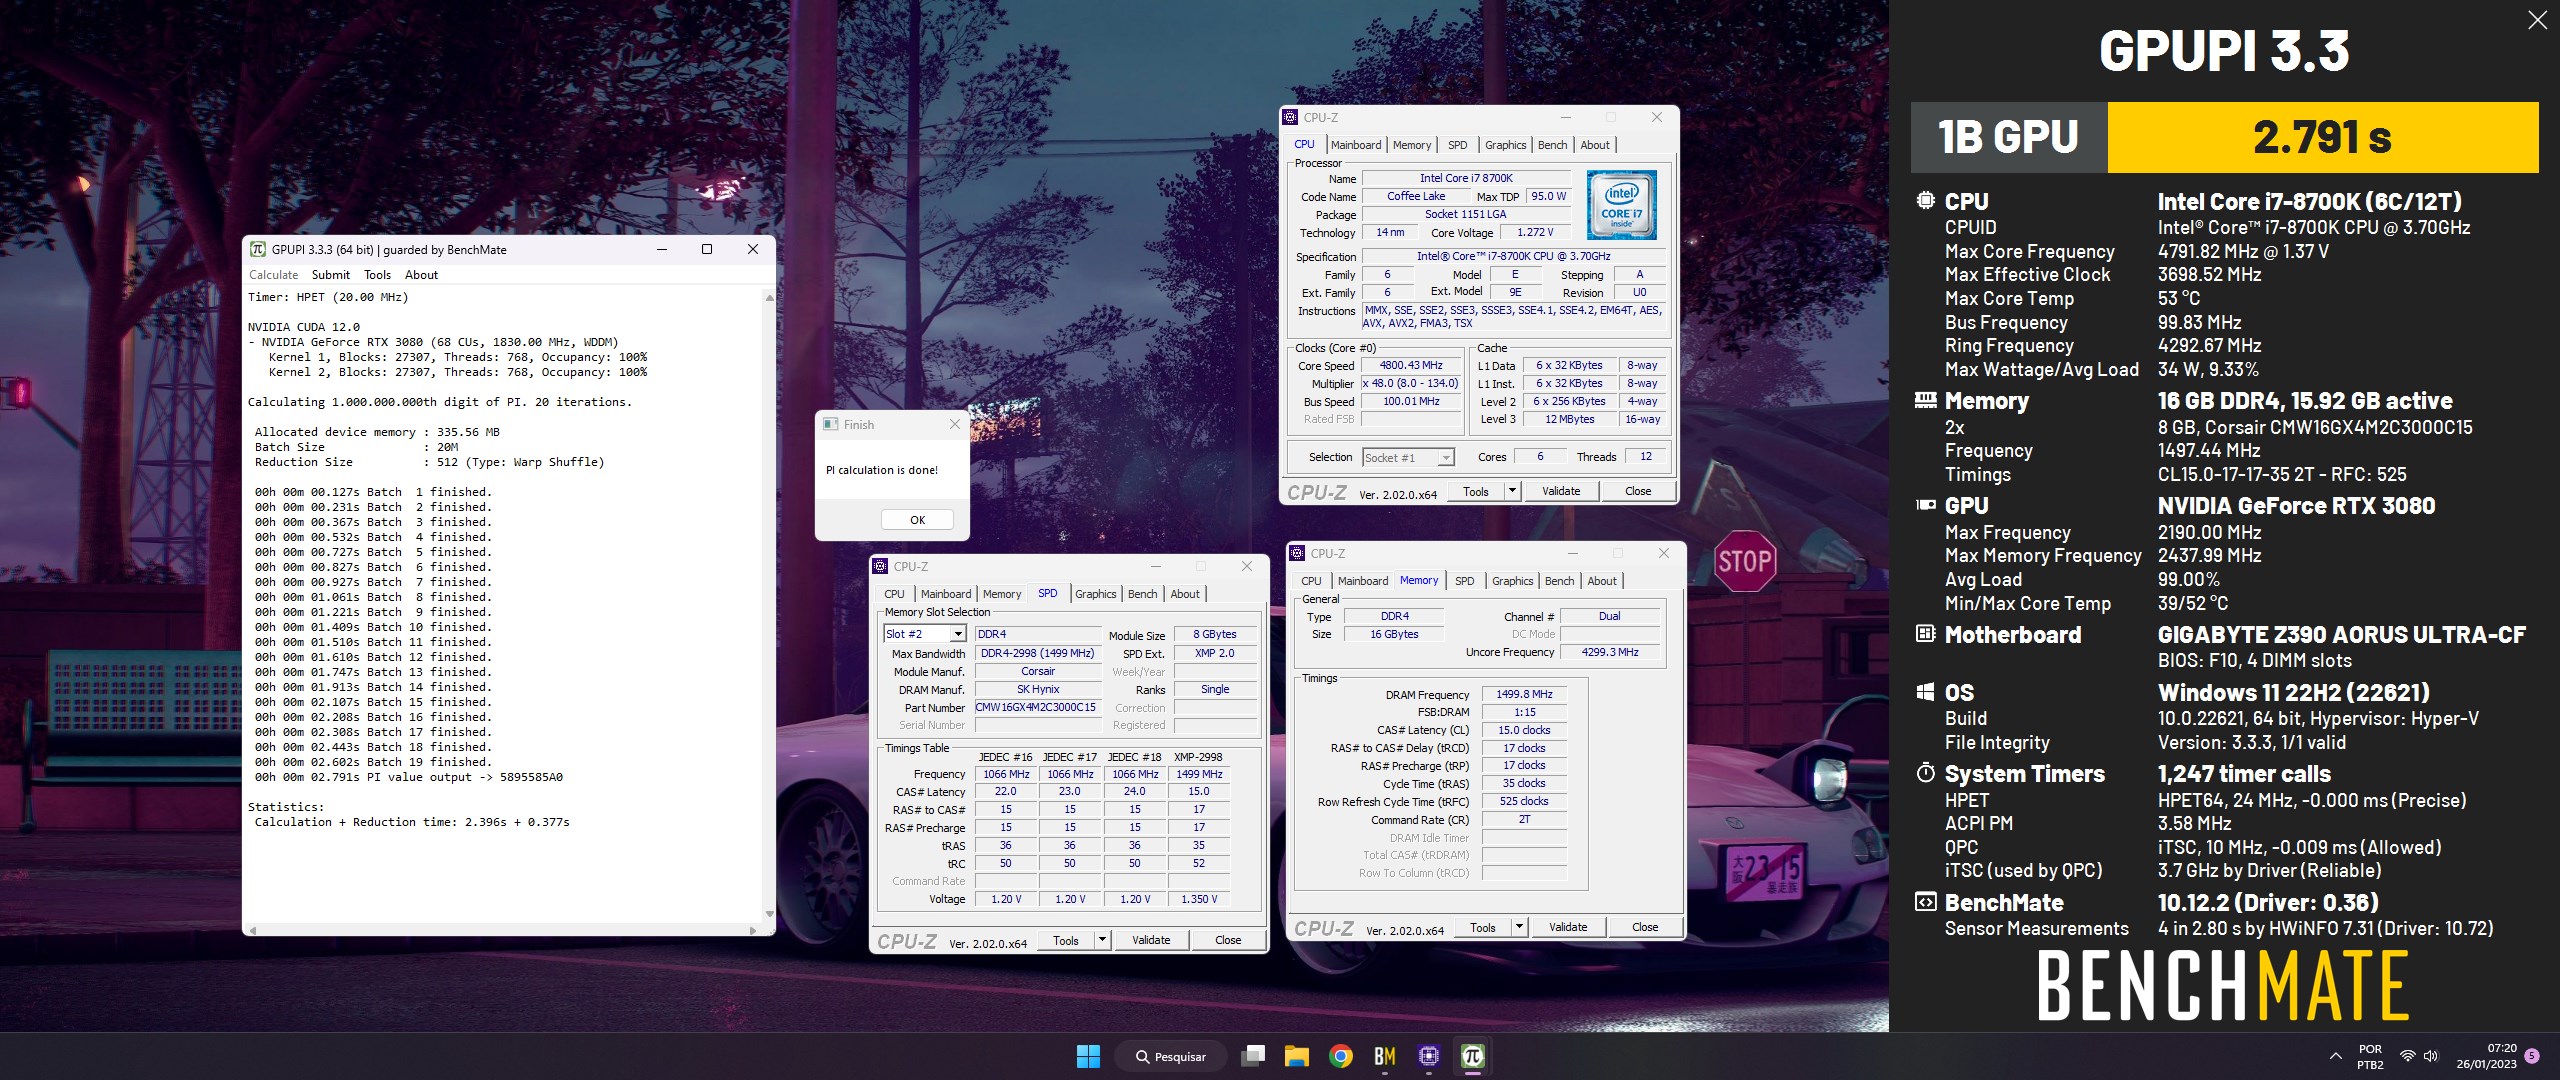
Task: Open the Submit menu in GPUPI
Action: [330, 275]
